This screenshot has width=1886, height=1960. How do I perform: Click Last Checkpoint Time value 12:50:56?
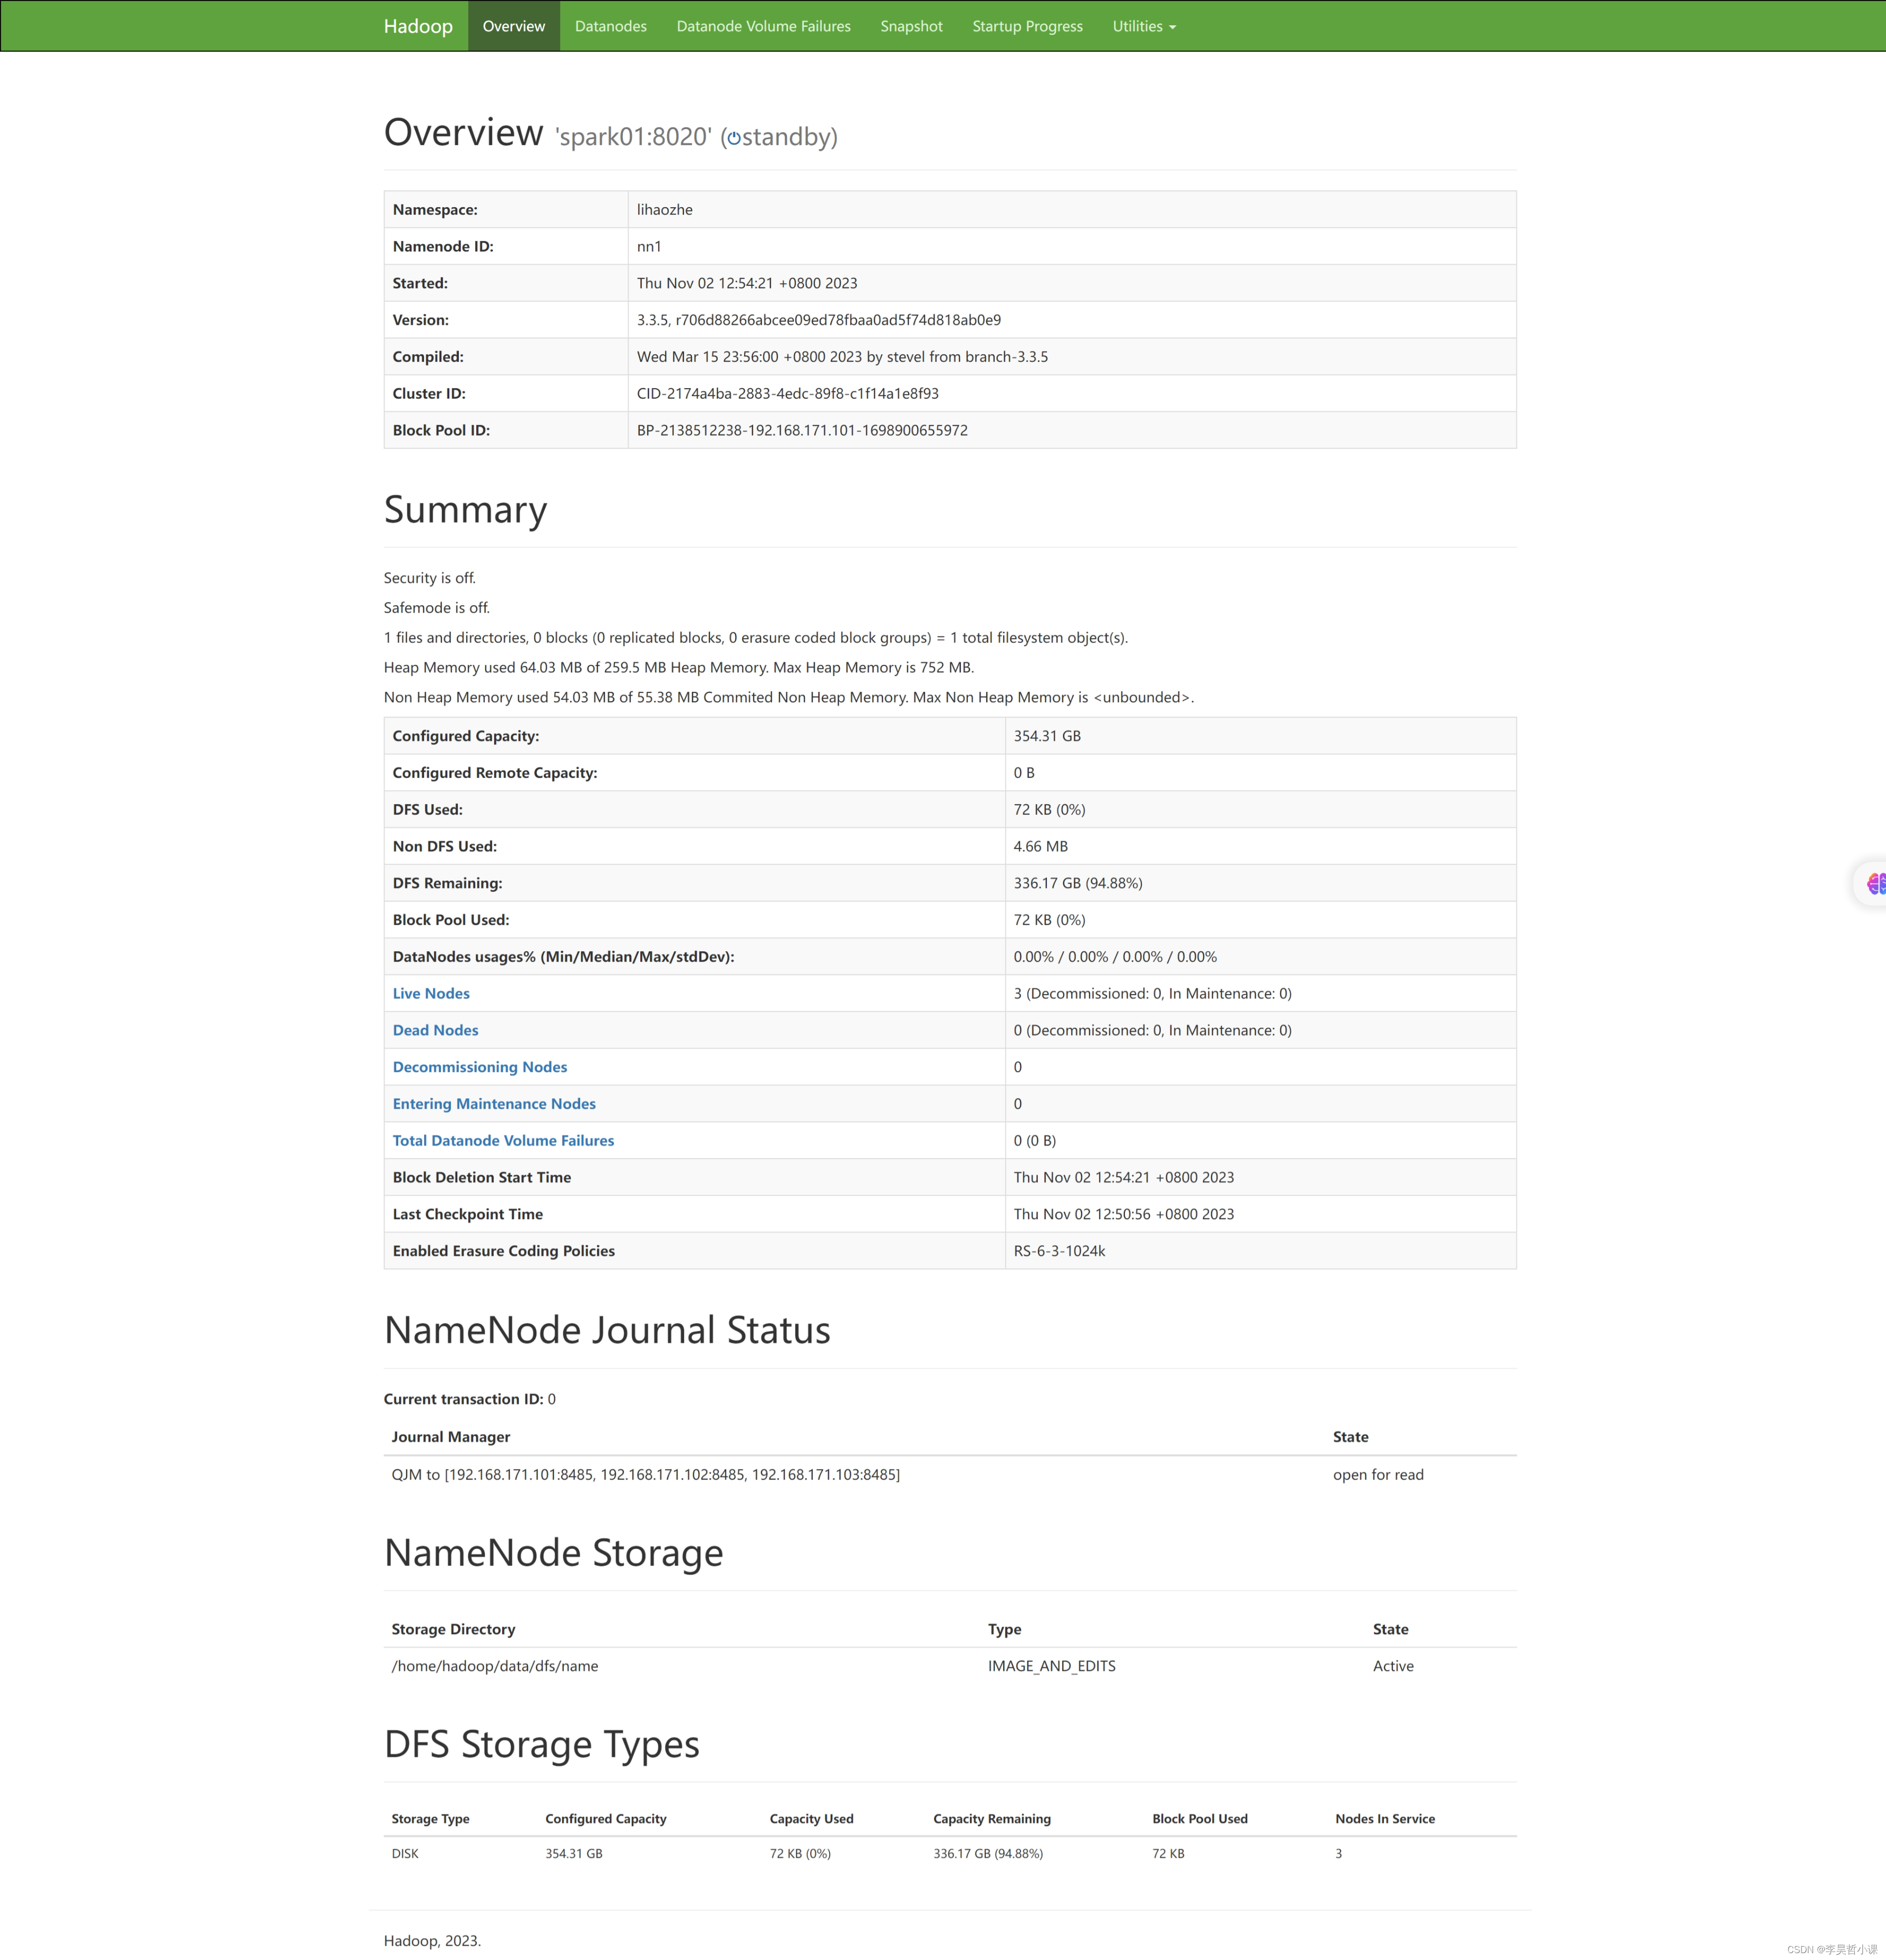click(1124, 1214)
